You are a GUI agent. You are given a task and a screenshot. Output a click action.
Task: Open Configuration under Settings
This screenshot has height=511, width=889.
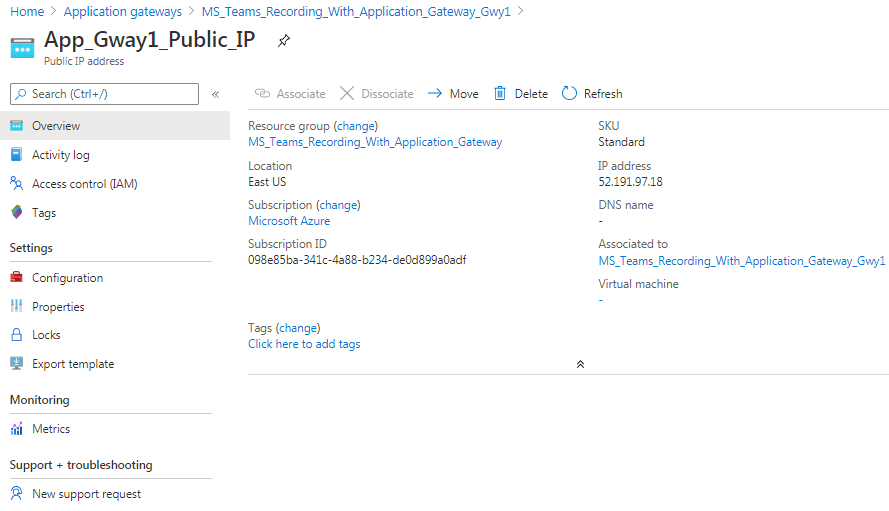67,277
